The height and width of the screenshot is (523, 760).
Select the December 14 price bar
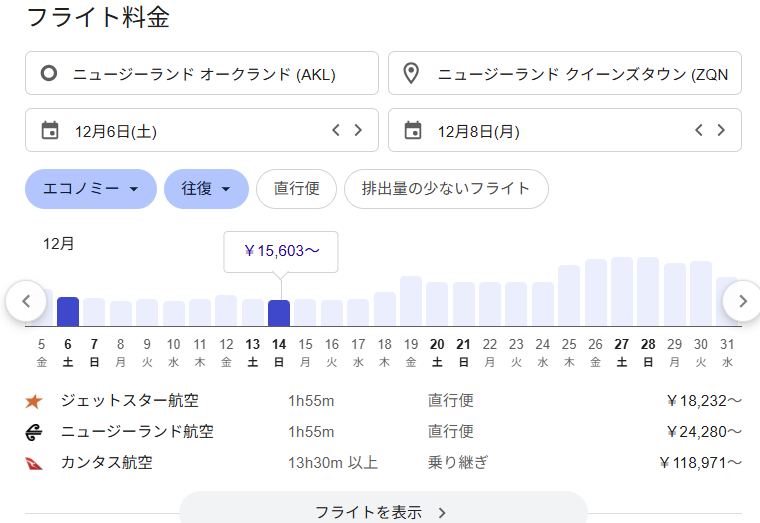pos(279,313)
